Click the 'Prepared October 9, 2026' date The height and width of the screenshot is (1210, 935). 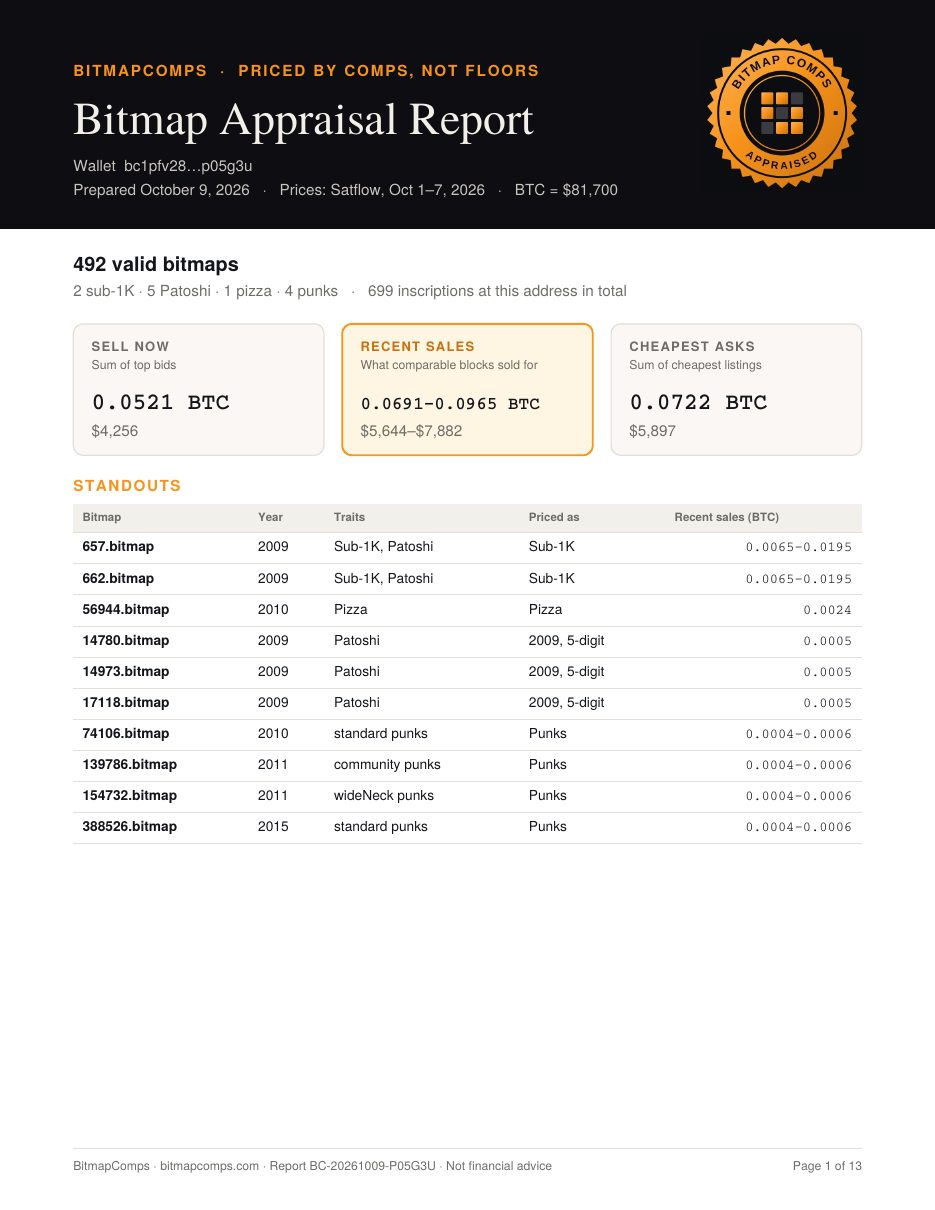161,189
